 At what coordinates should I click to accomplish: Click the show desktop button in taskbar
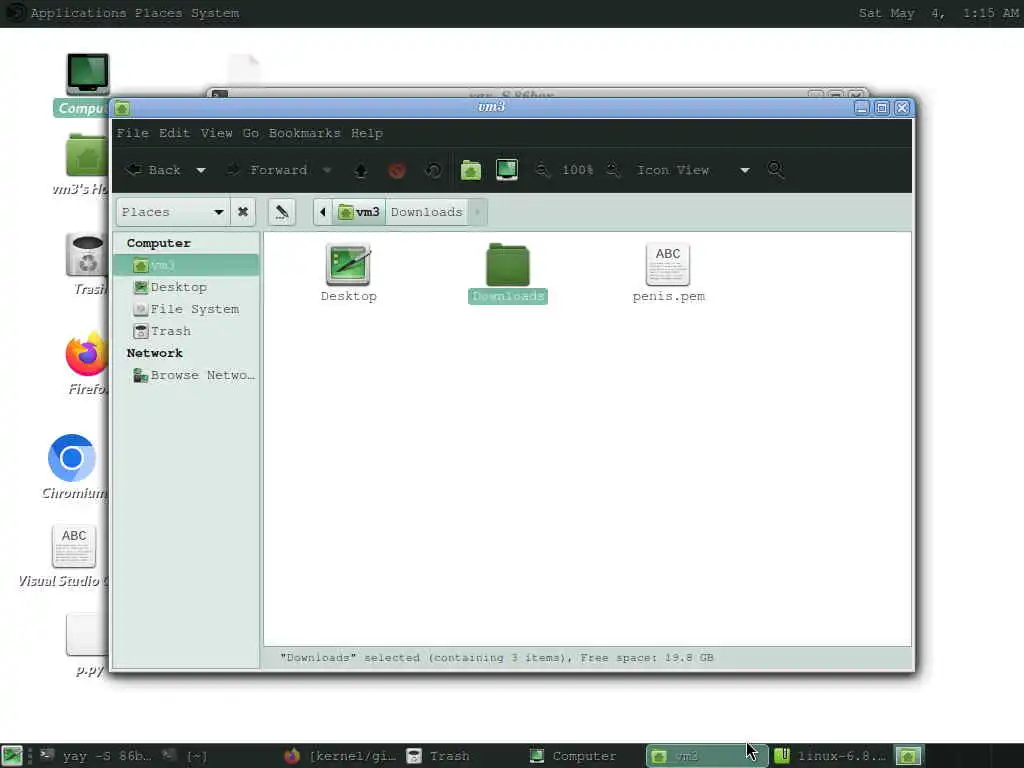(12, 756)
